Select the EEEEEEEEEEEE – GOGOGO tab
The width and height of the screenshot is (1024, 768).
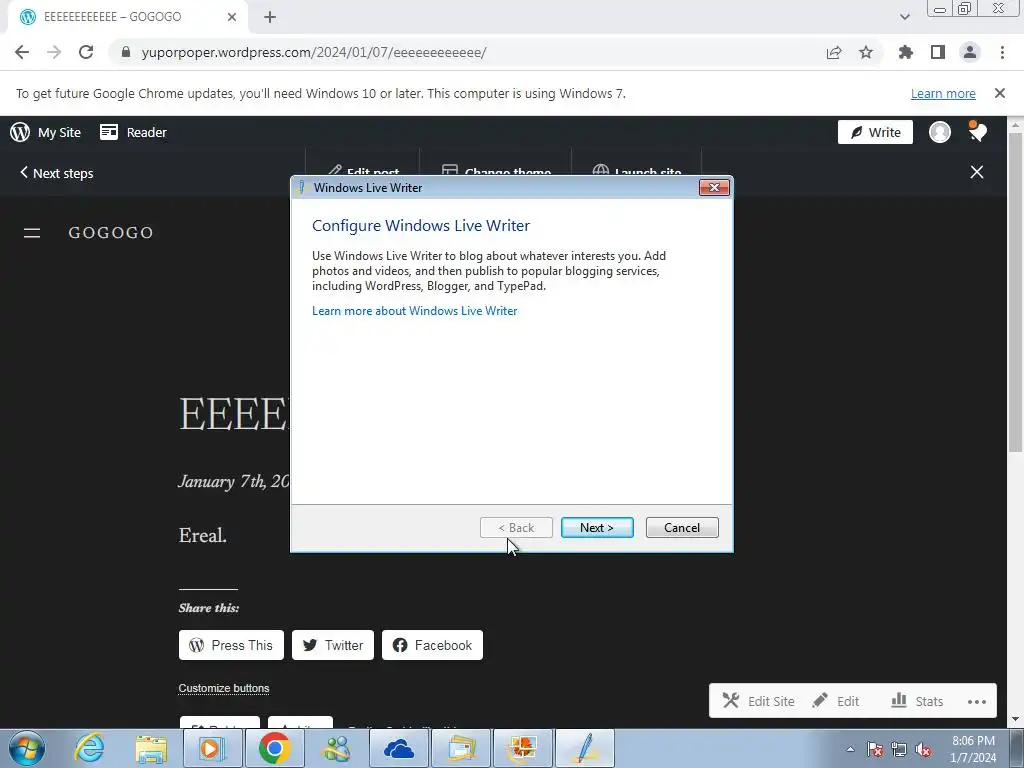[127, 17]
